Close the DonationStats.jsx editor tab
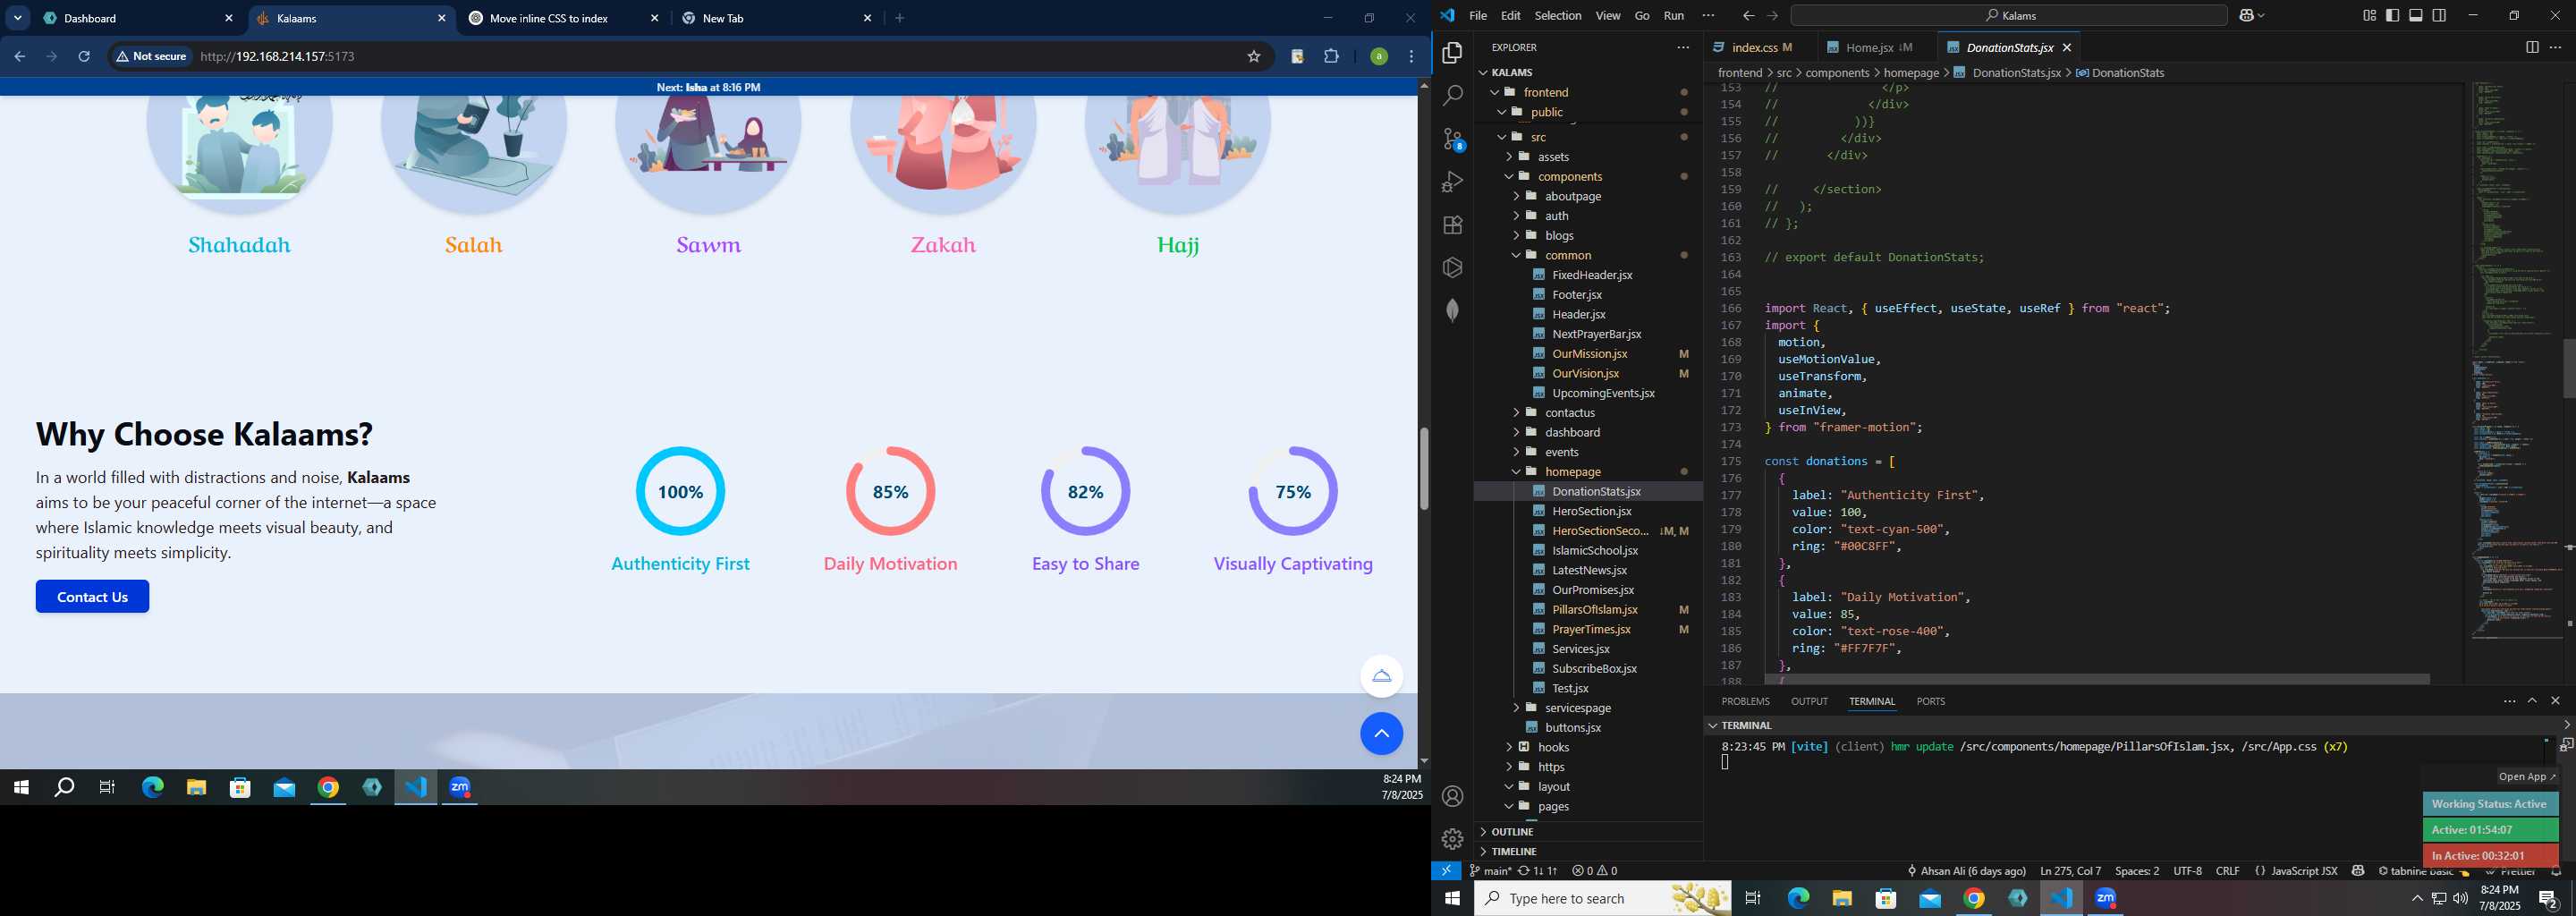This screenshot has width=2576, height=916. click(x=2067, y=47)
